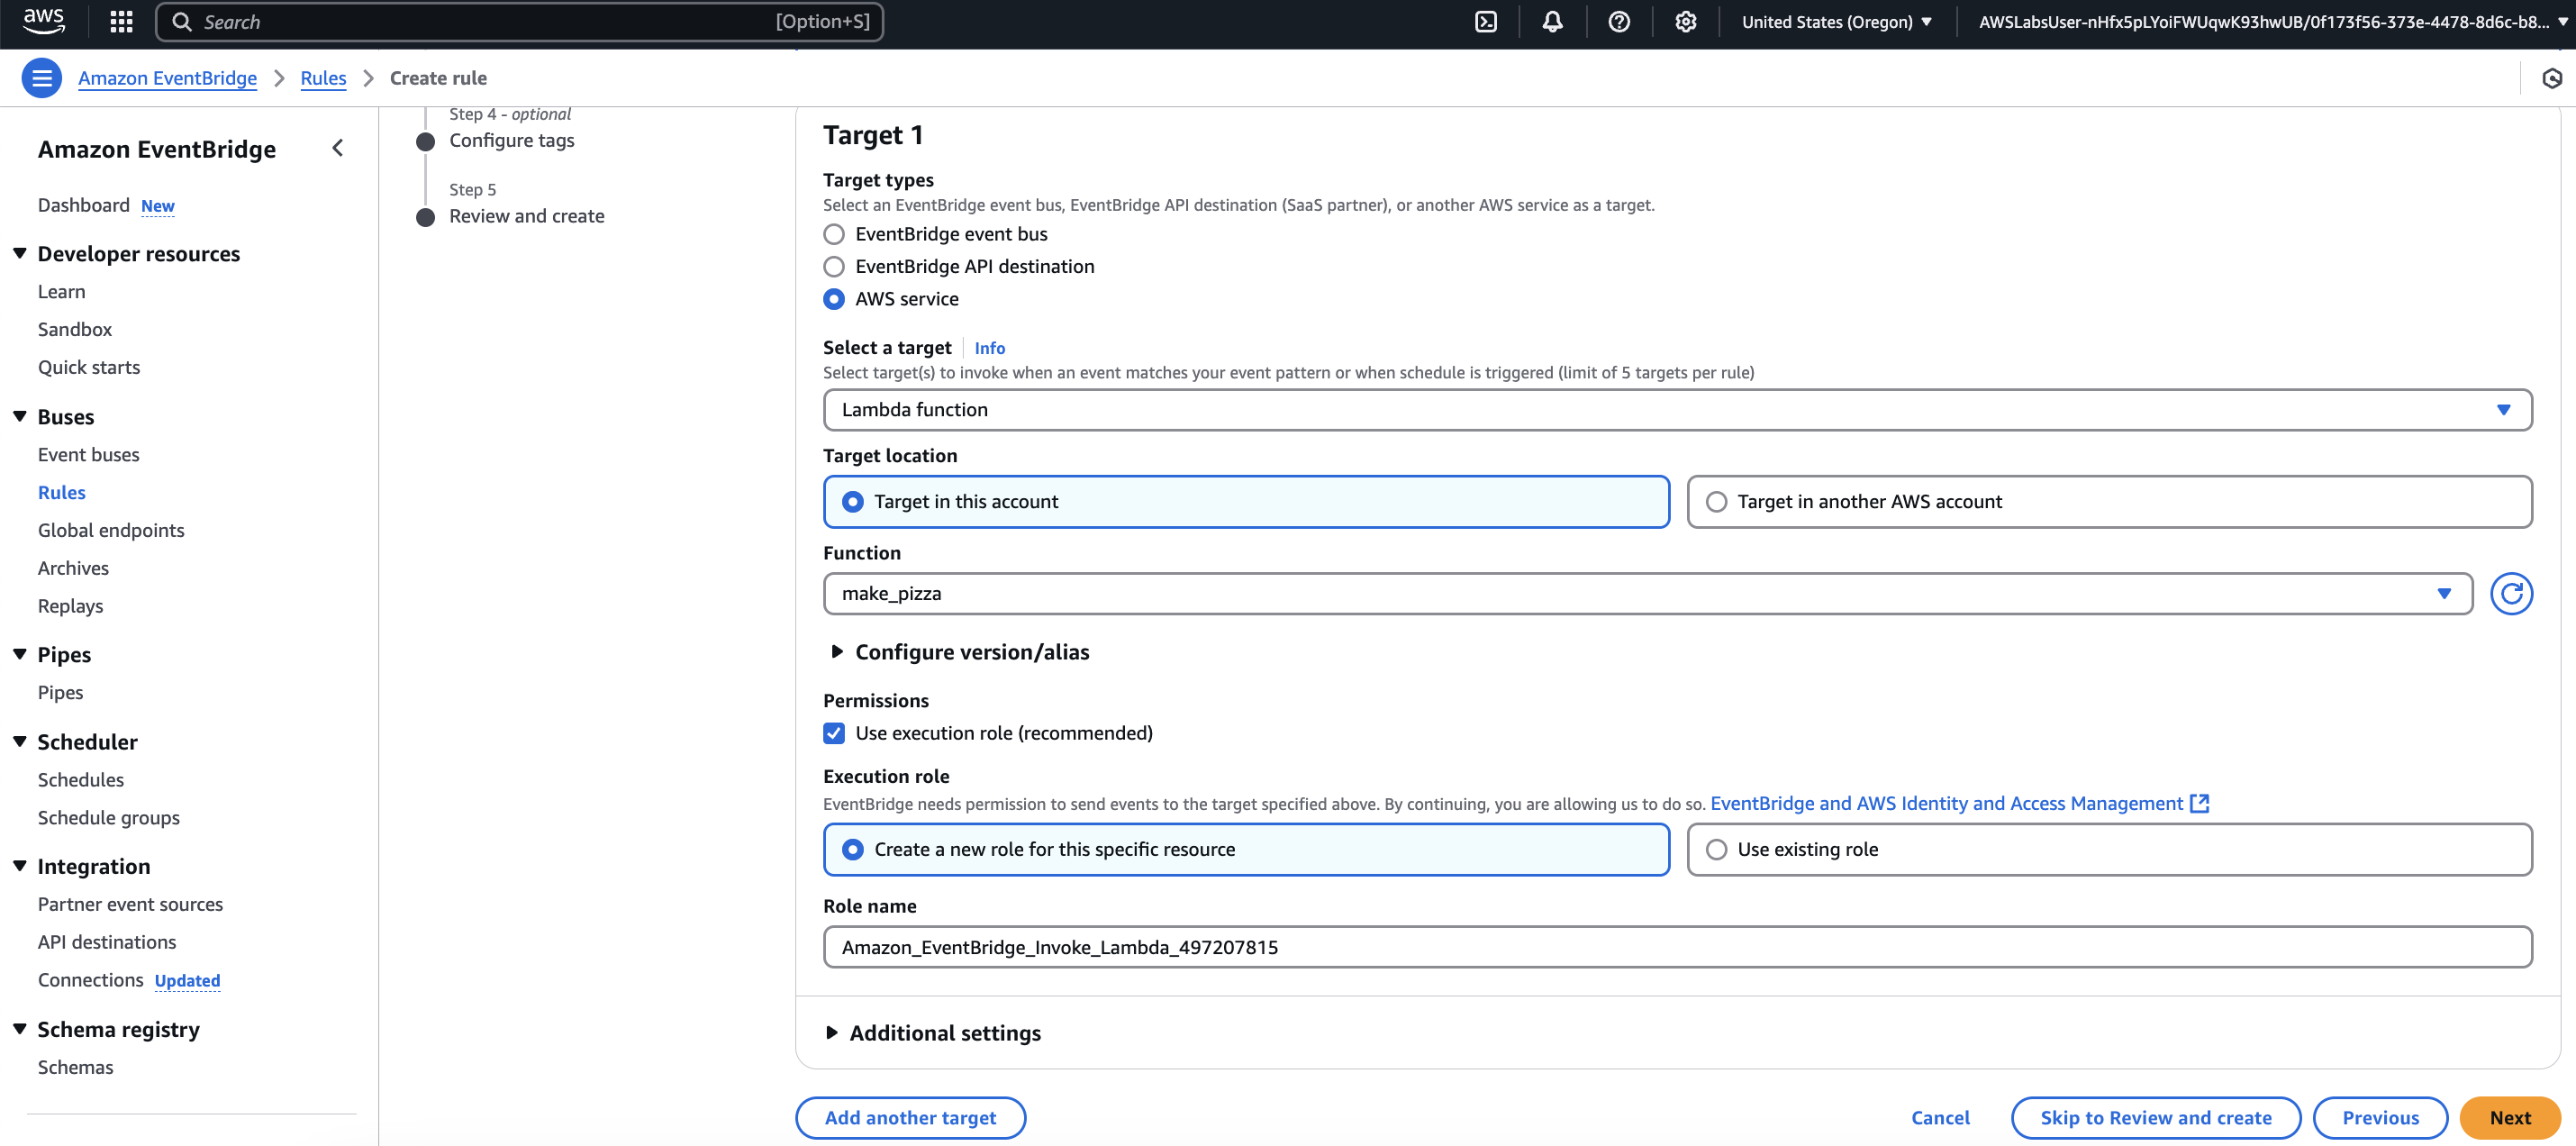Open Schedules in sidebar
This screenshot has height=1146, width=2576.
pos(81,780)
